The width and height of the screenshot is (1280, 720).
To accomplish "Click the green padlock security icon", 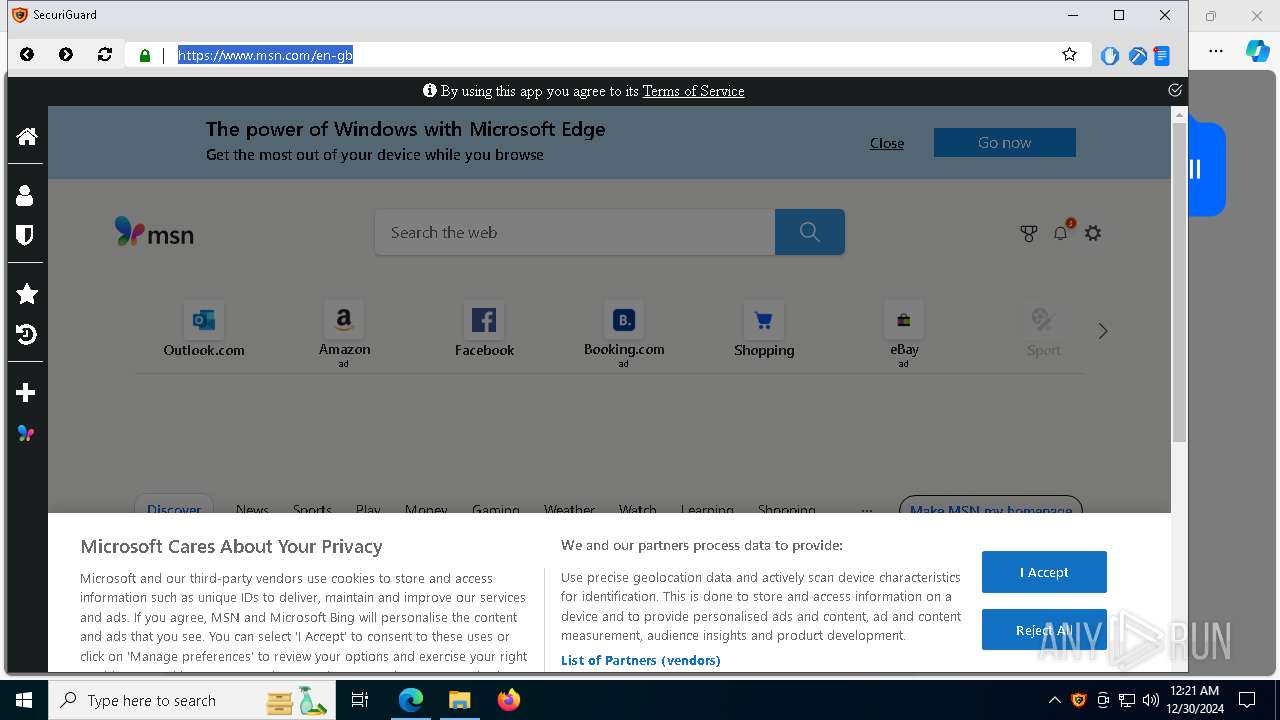I will pos(145,56).
